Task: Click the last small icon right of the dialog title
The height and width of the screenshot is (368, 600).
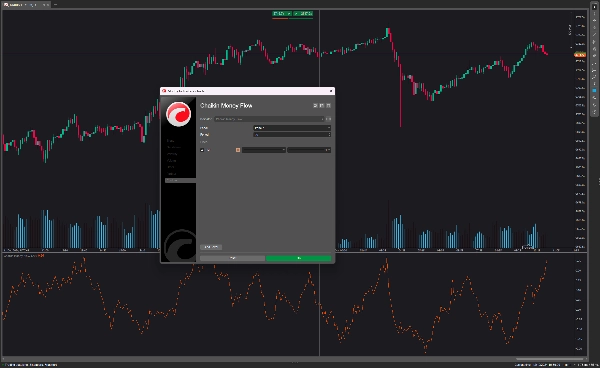Action: pos(328,106)
